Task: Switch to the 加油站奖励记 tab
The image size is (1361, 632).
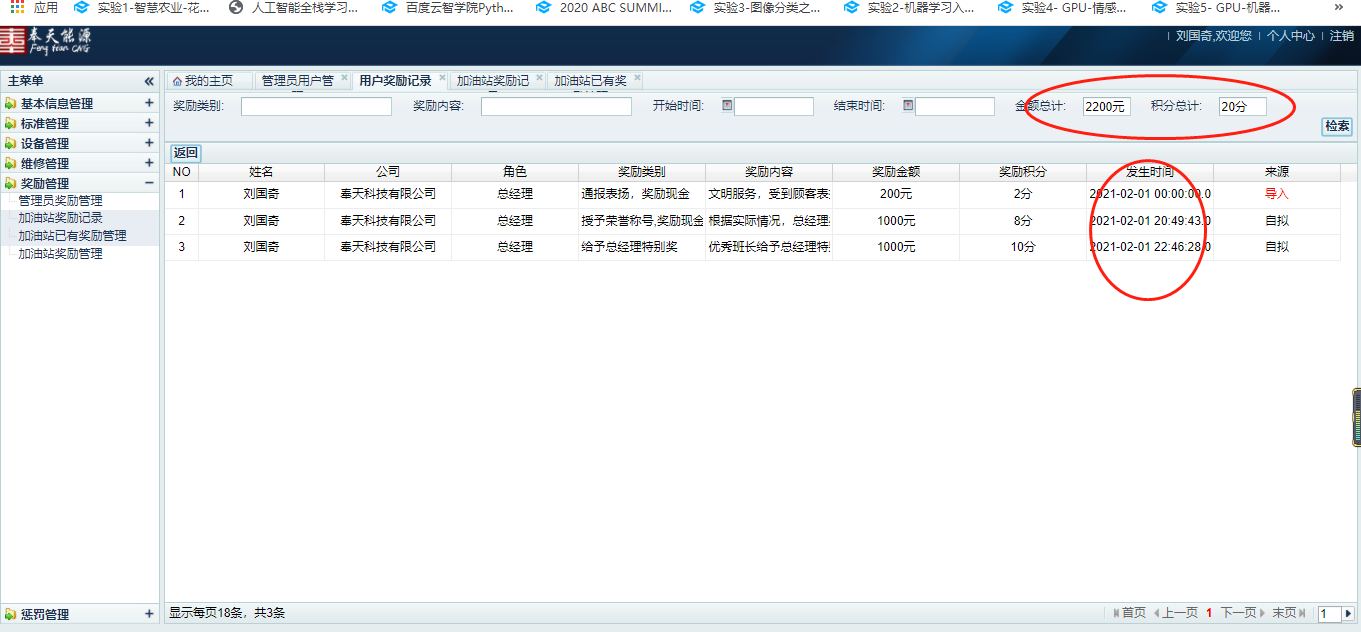Action: click(x=492, y=81)
